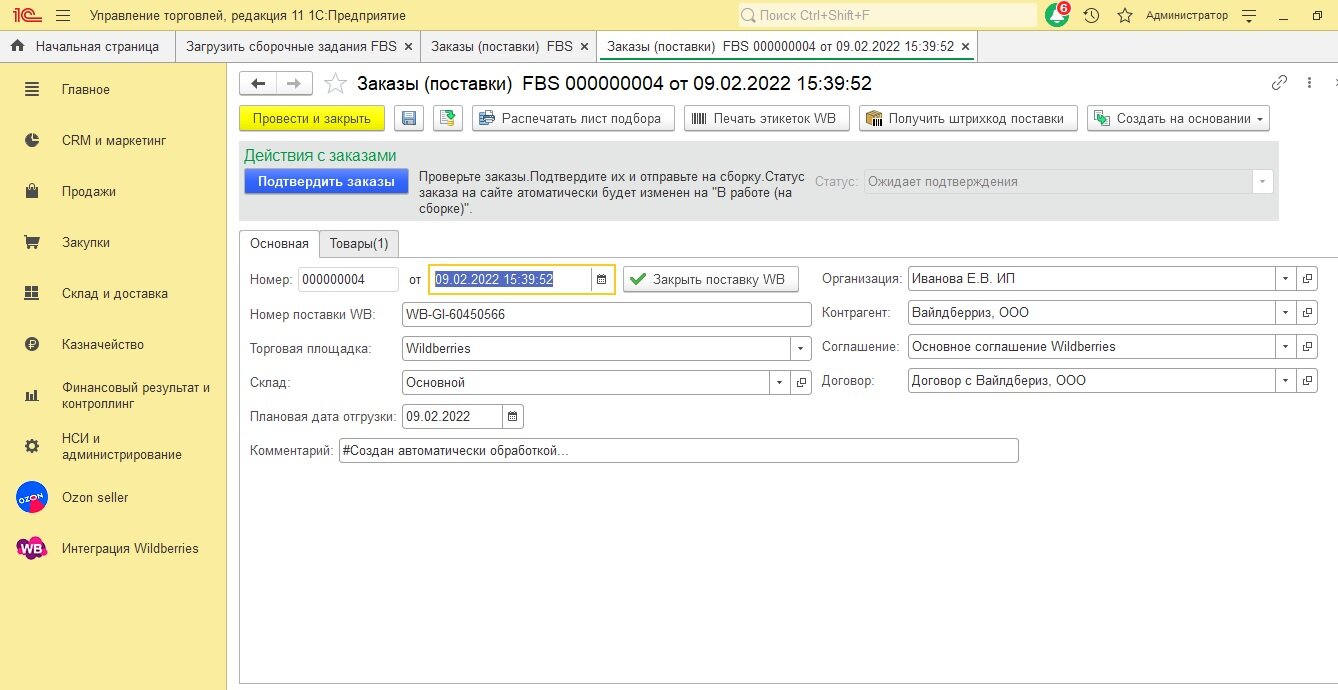1338x690 pixels.
Task: Expand Контрагент dropdown arrow
Action: (x=1285, y=313)
